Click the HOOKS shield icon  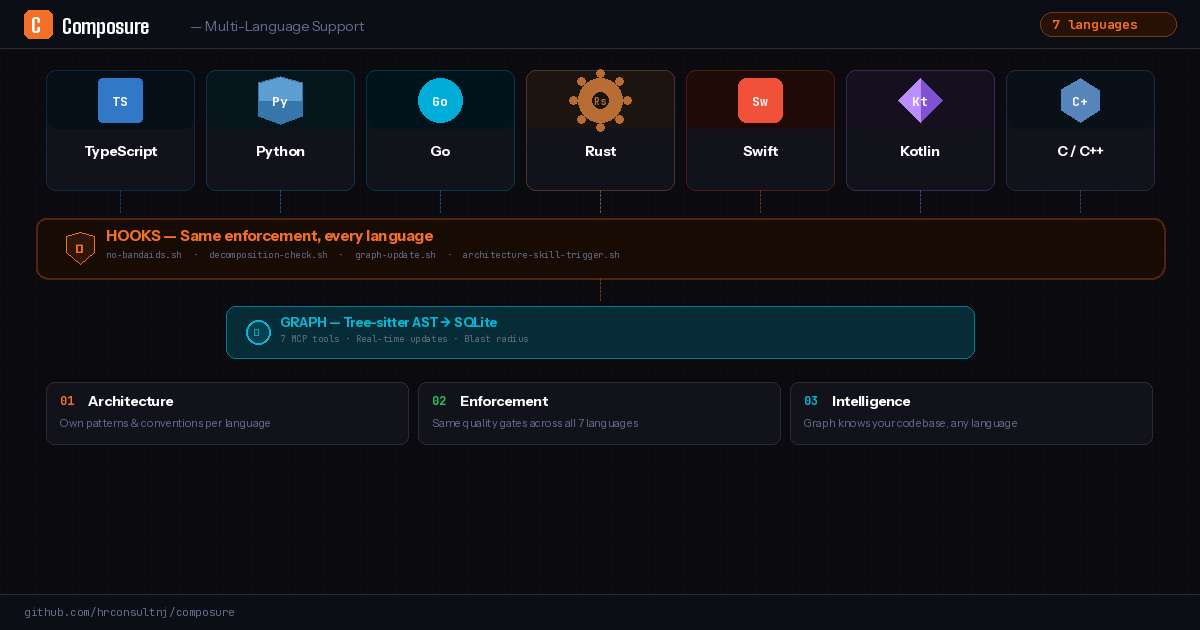click(80, 247)
